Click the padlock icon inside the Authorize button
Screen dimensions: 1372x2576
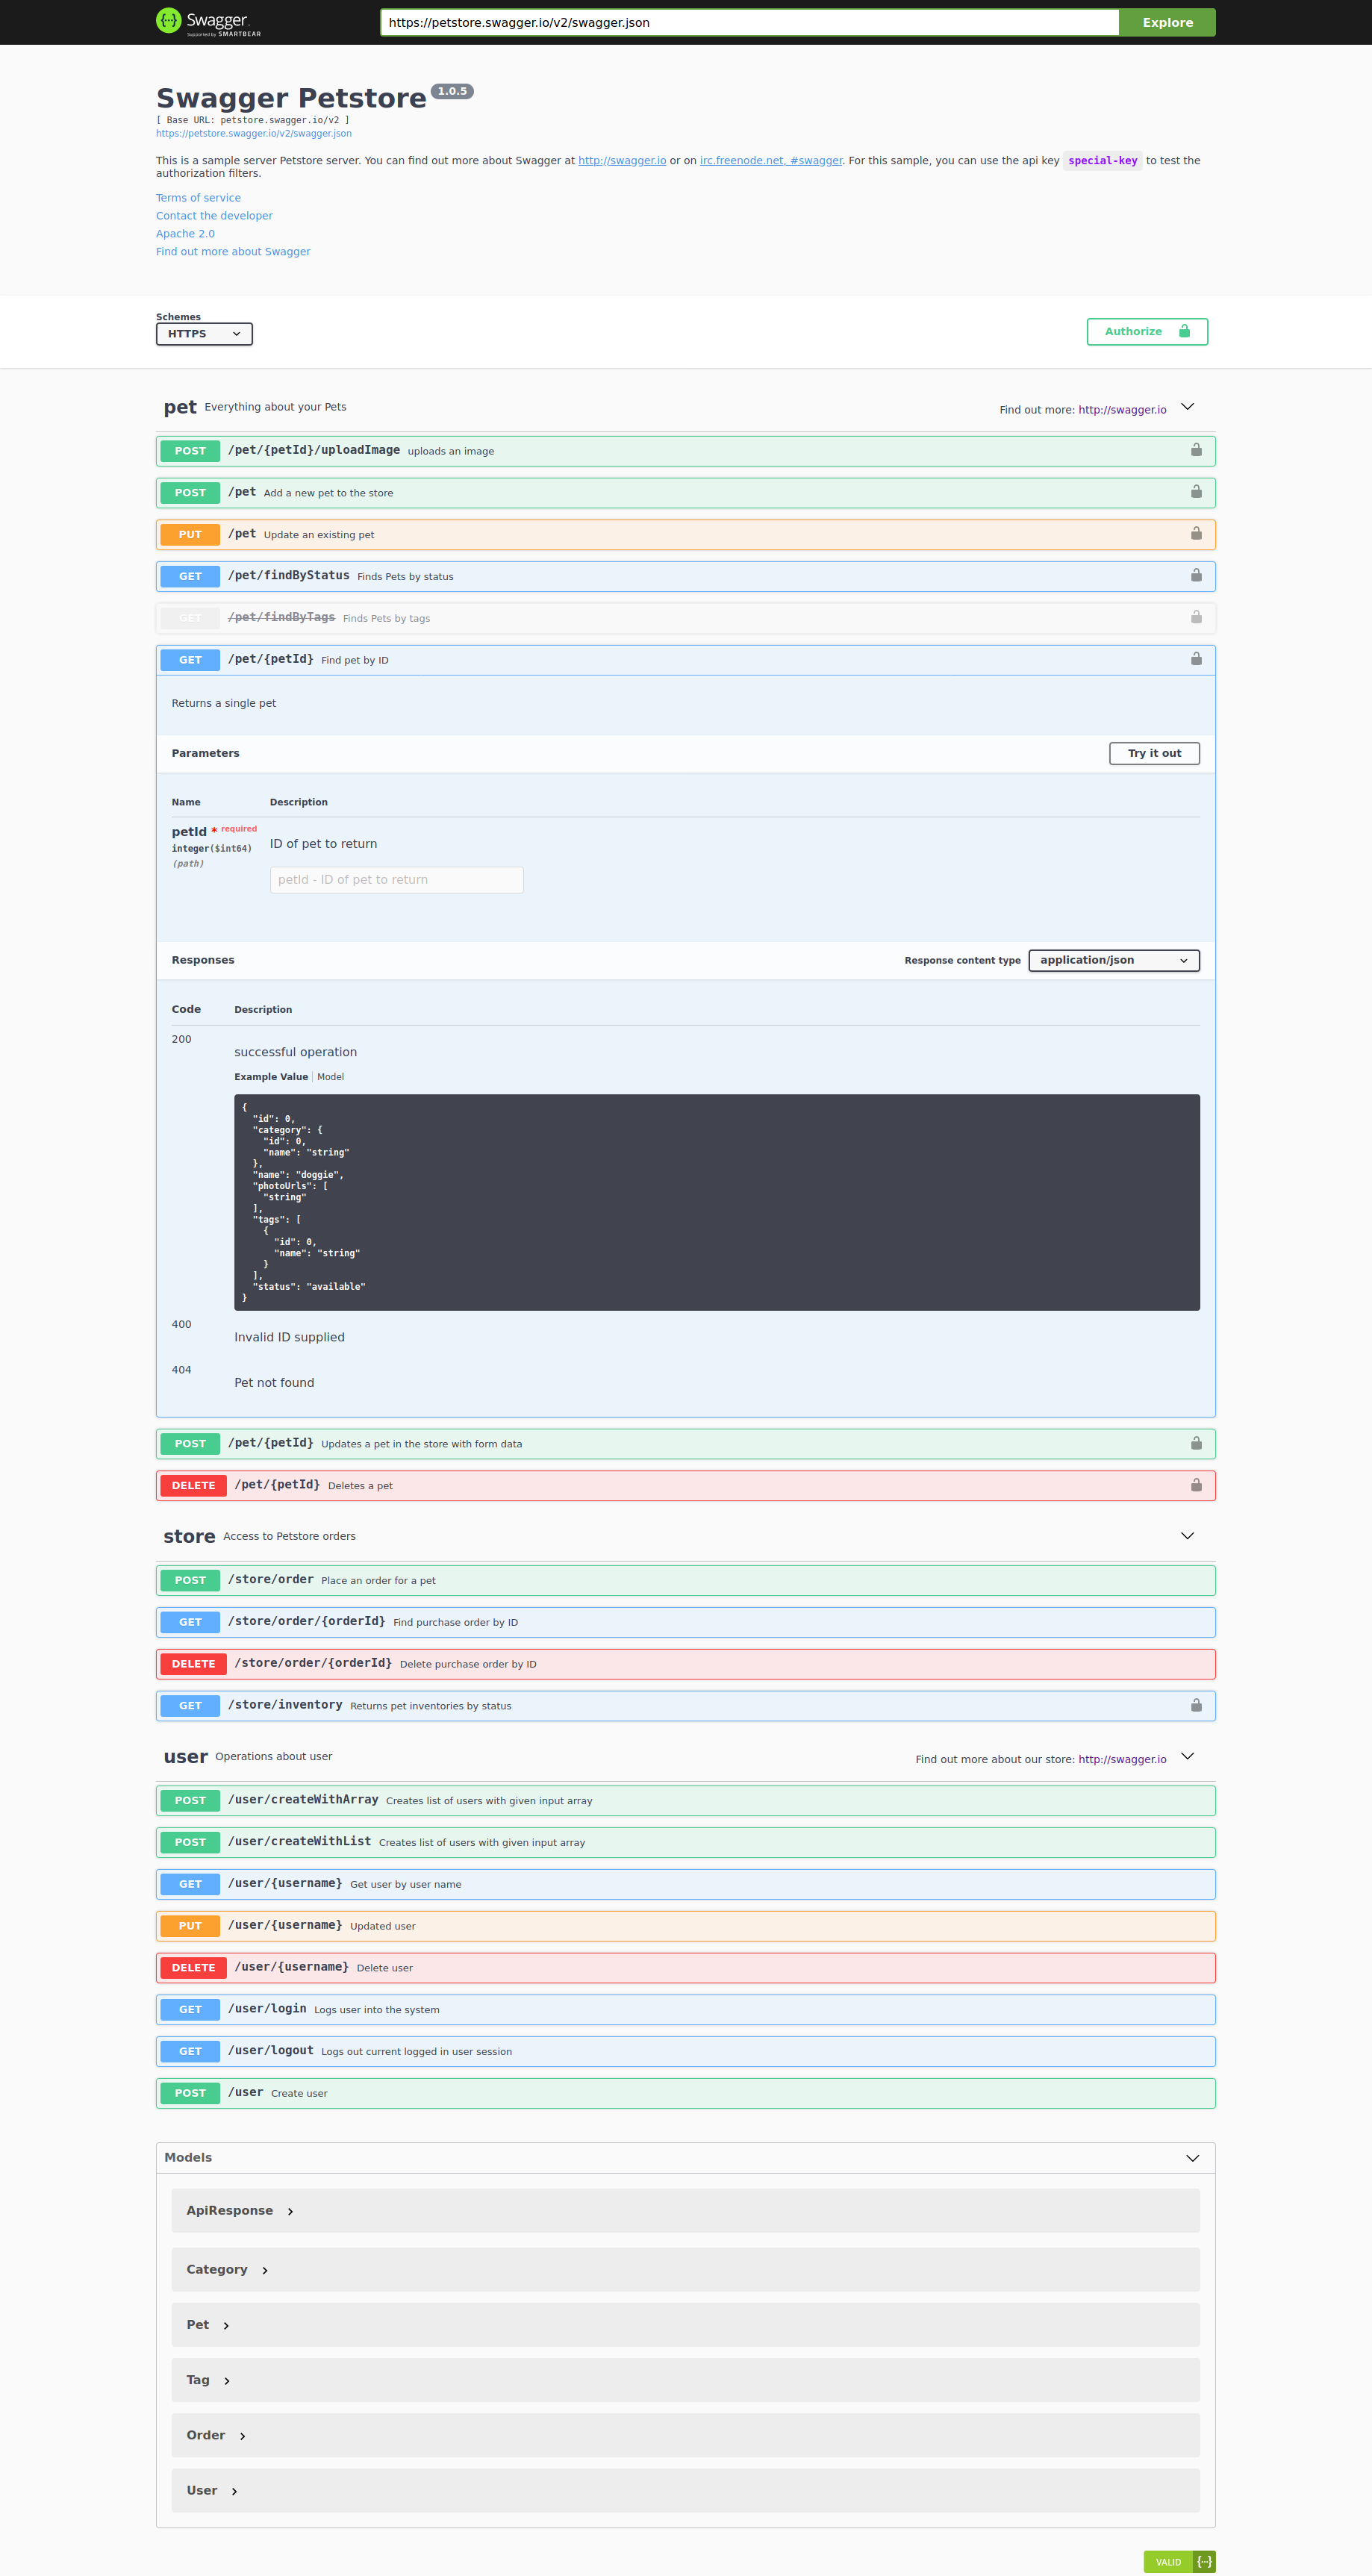1184,331
